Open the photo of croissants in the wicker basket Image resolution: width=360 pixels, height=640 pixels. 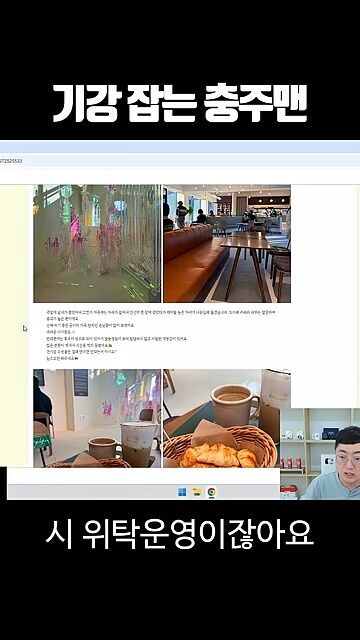pyautogui.click(x=222, y=418)
